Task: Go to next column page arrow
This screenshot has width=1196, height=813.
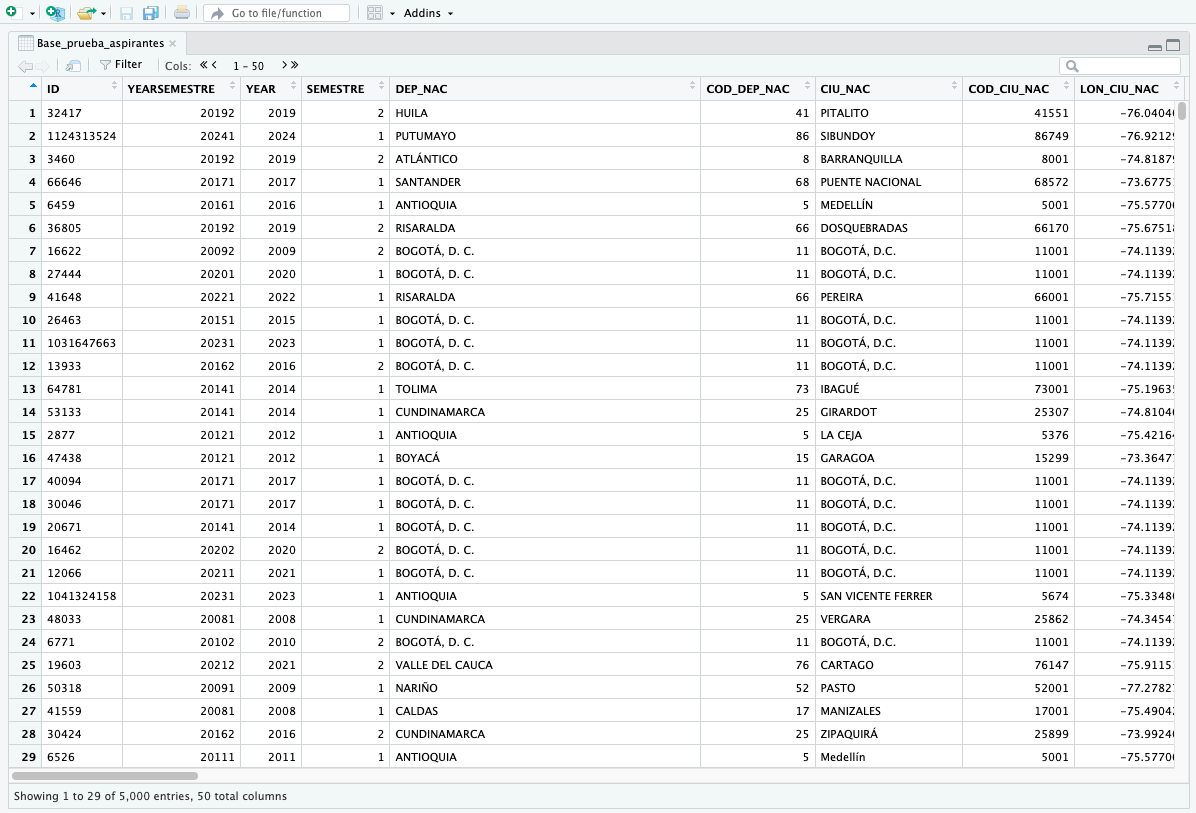Action: click(285, 66)
